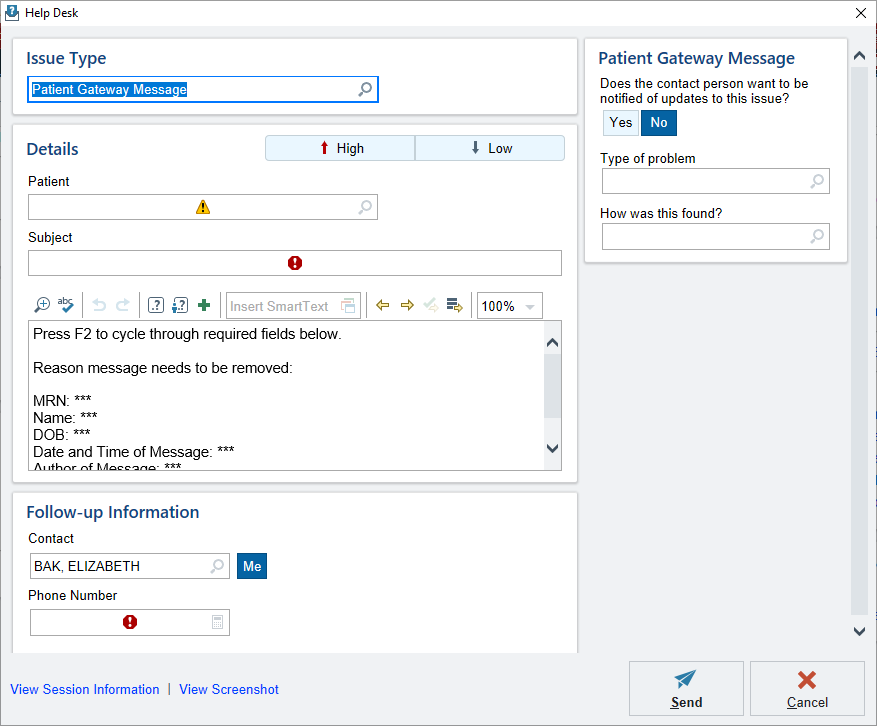877x726 pixels.
Task: Run the spell check tool
Action: (66, 306)
